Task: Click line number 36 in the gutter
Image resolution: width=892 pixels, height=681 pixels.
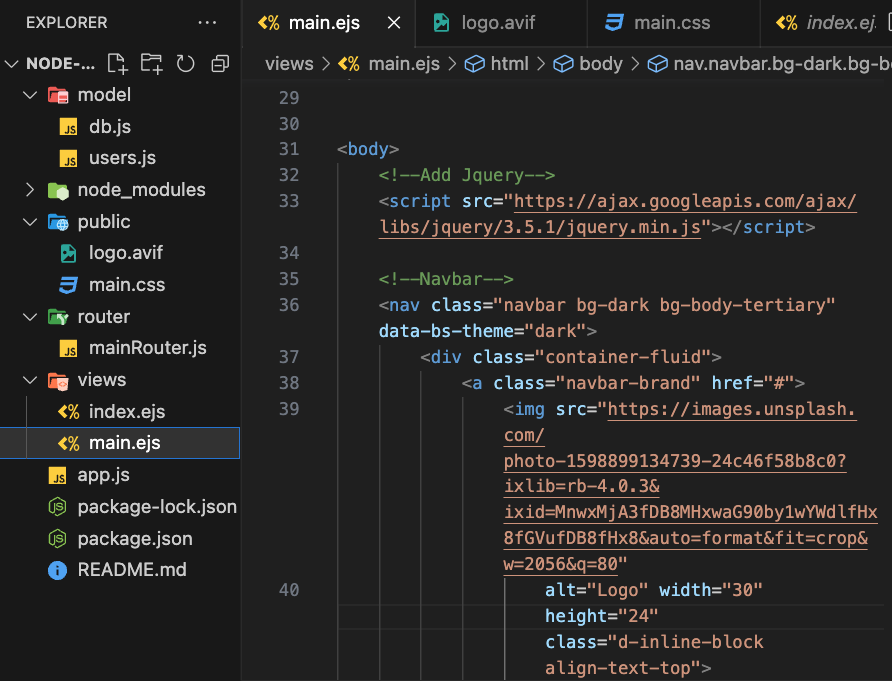Action: (289, 306)
